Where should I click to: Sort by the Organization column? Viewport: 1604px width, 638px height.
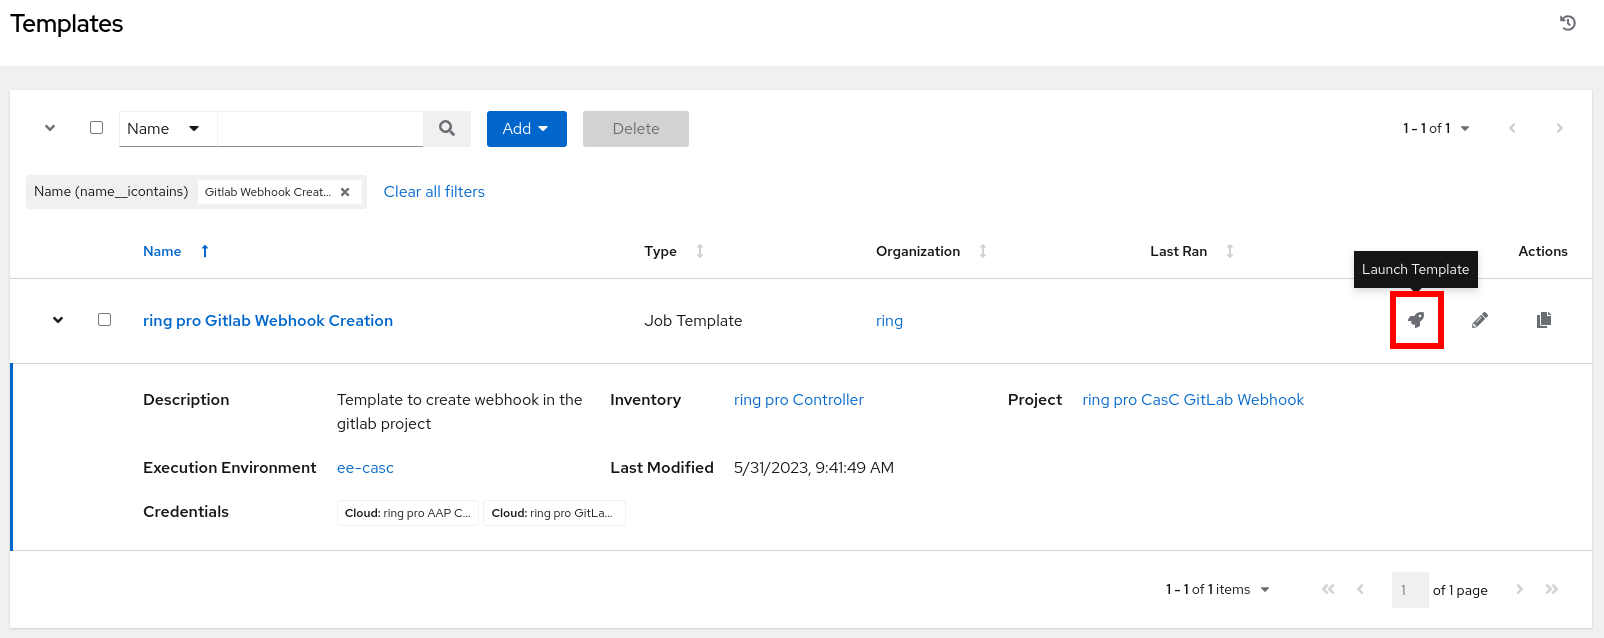pyautogui.click(x=983, y=251)
